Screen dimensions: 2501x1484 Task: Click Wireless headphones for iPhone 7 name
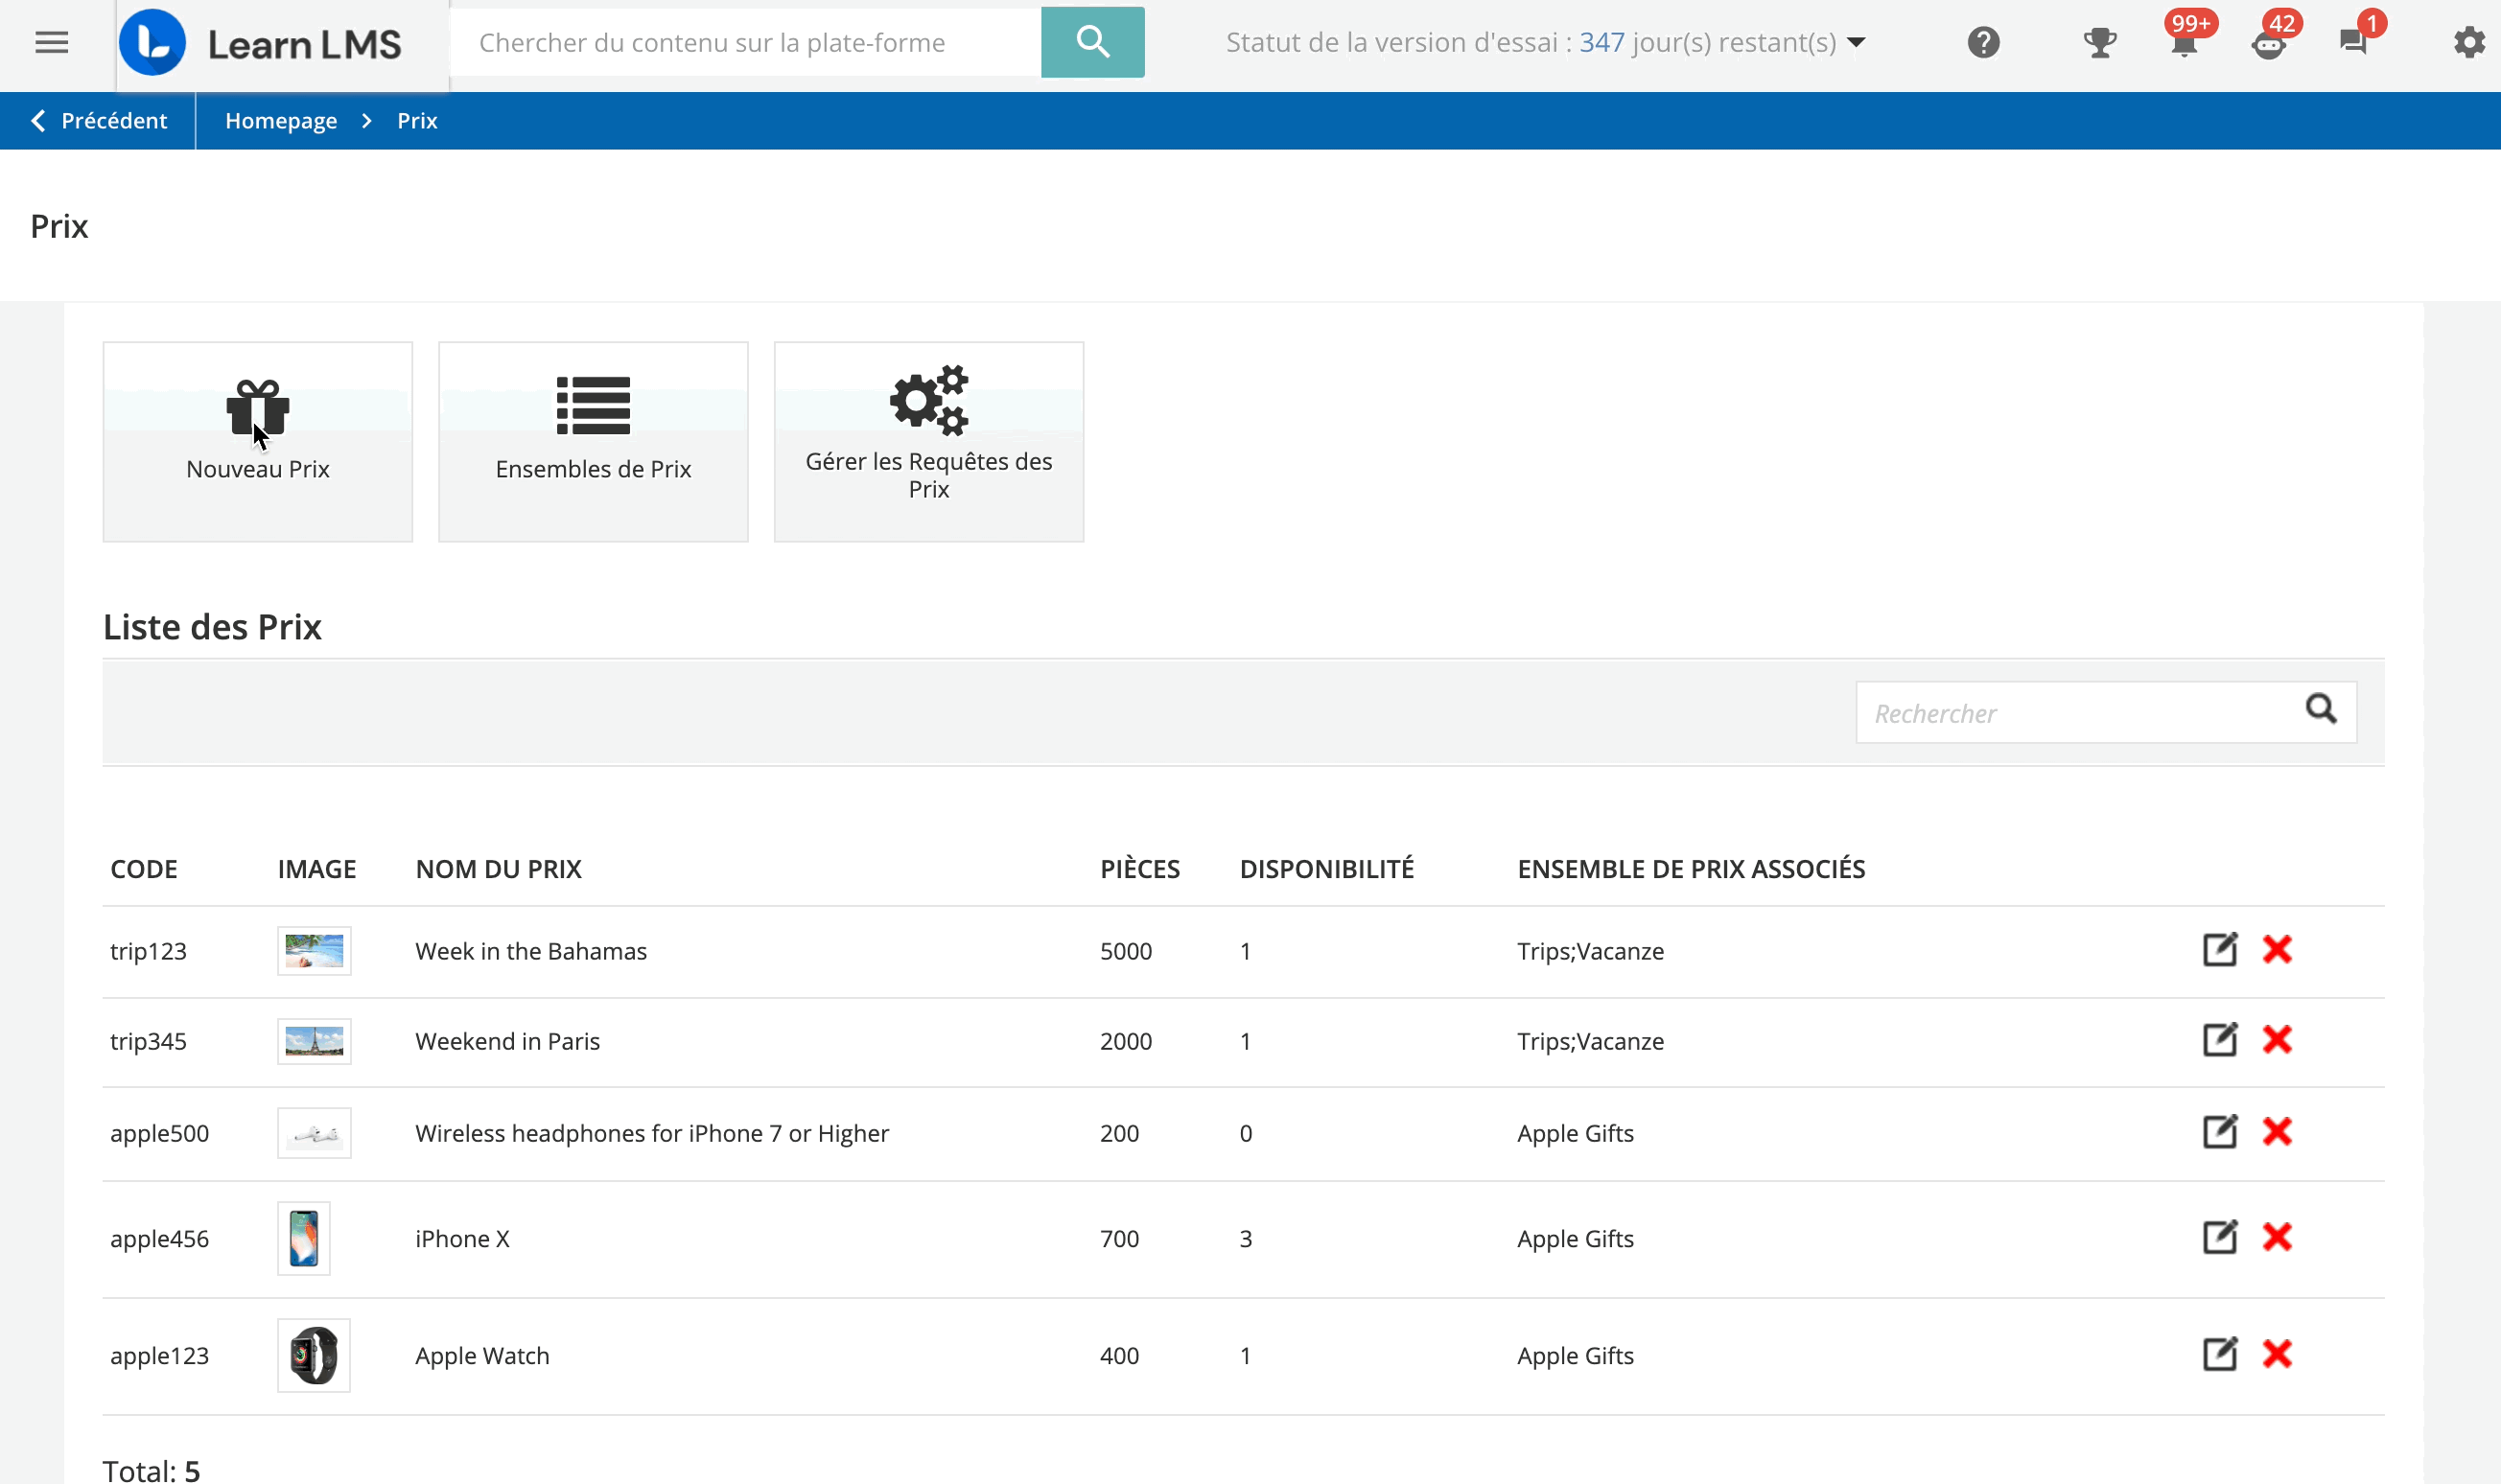tap(651, 1133)
